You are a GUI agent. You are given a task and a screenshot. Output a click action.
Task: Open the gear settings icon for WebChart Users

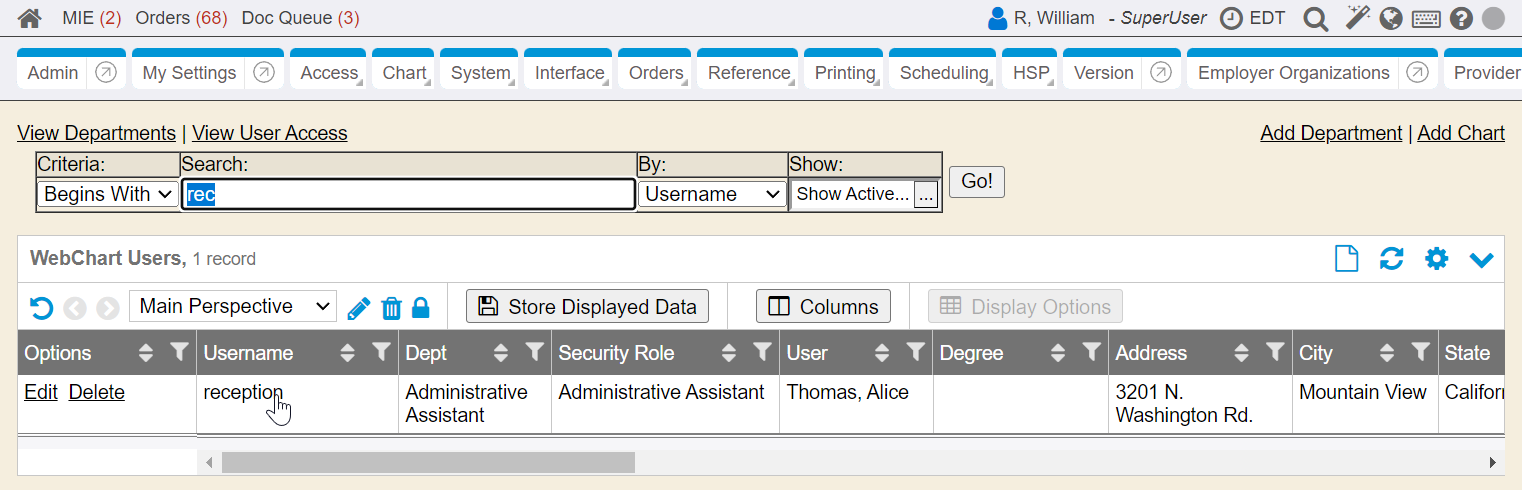click(x=1436, y=259)
